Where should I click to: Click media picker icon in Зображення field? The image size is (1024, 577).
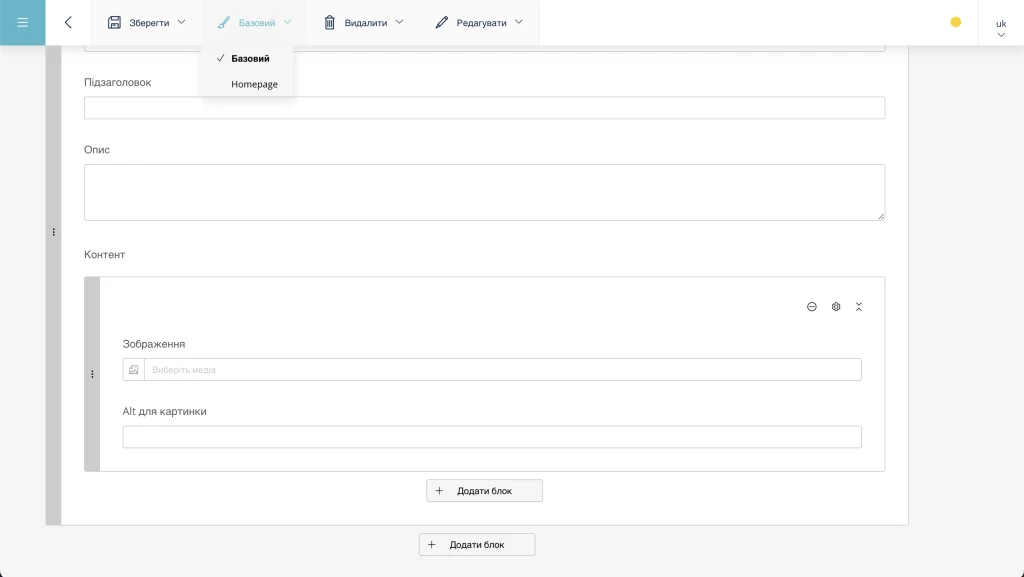134,369
